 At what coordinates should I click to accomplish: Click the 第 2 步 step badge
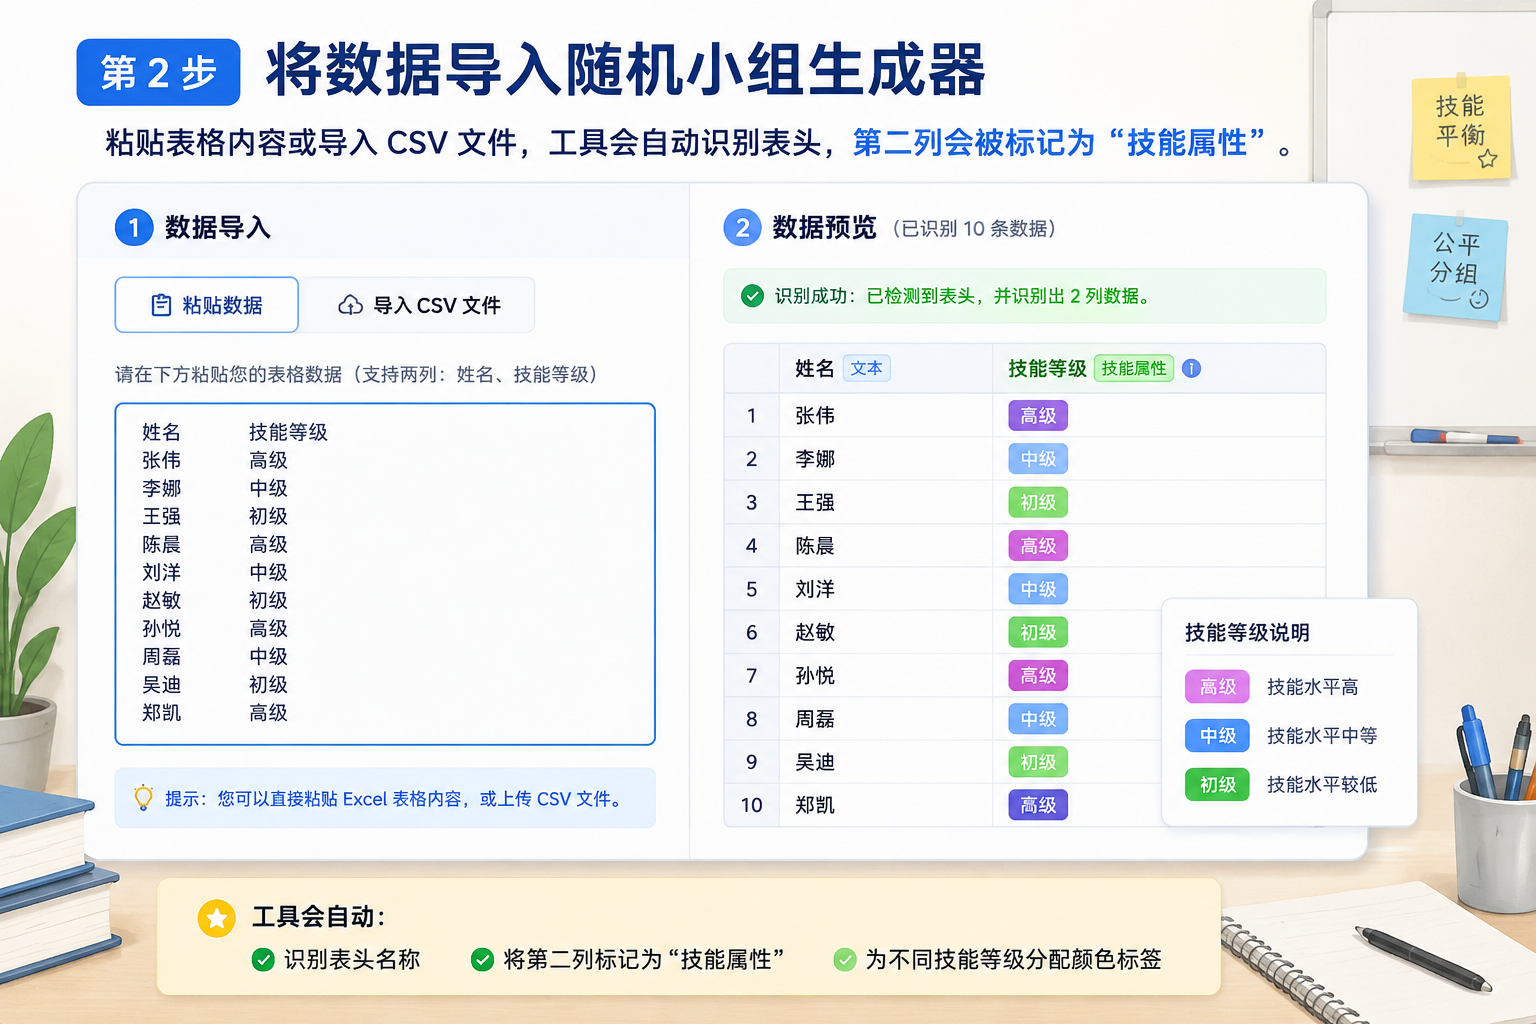pyautogui.click(x=158, y=72)
